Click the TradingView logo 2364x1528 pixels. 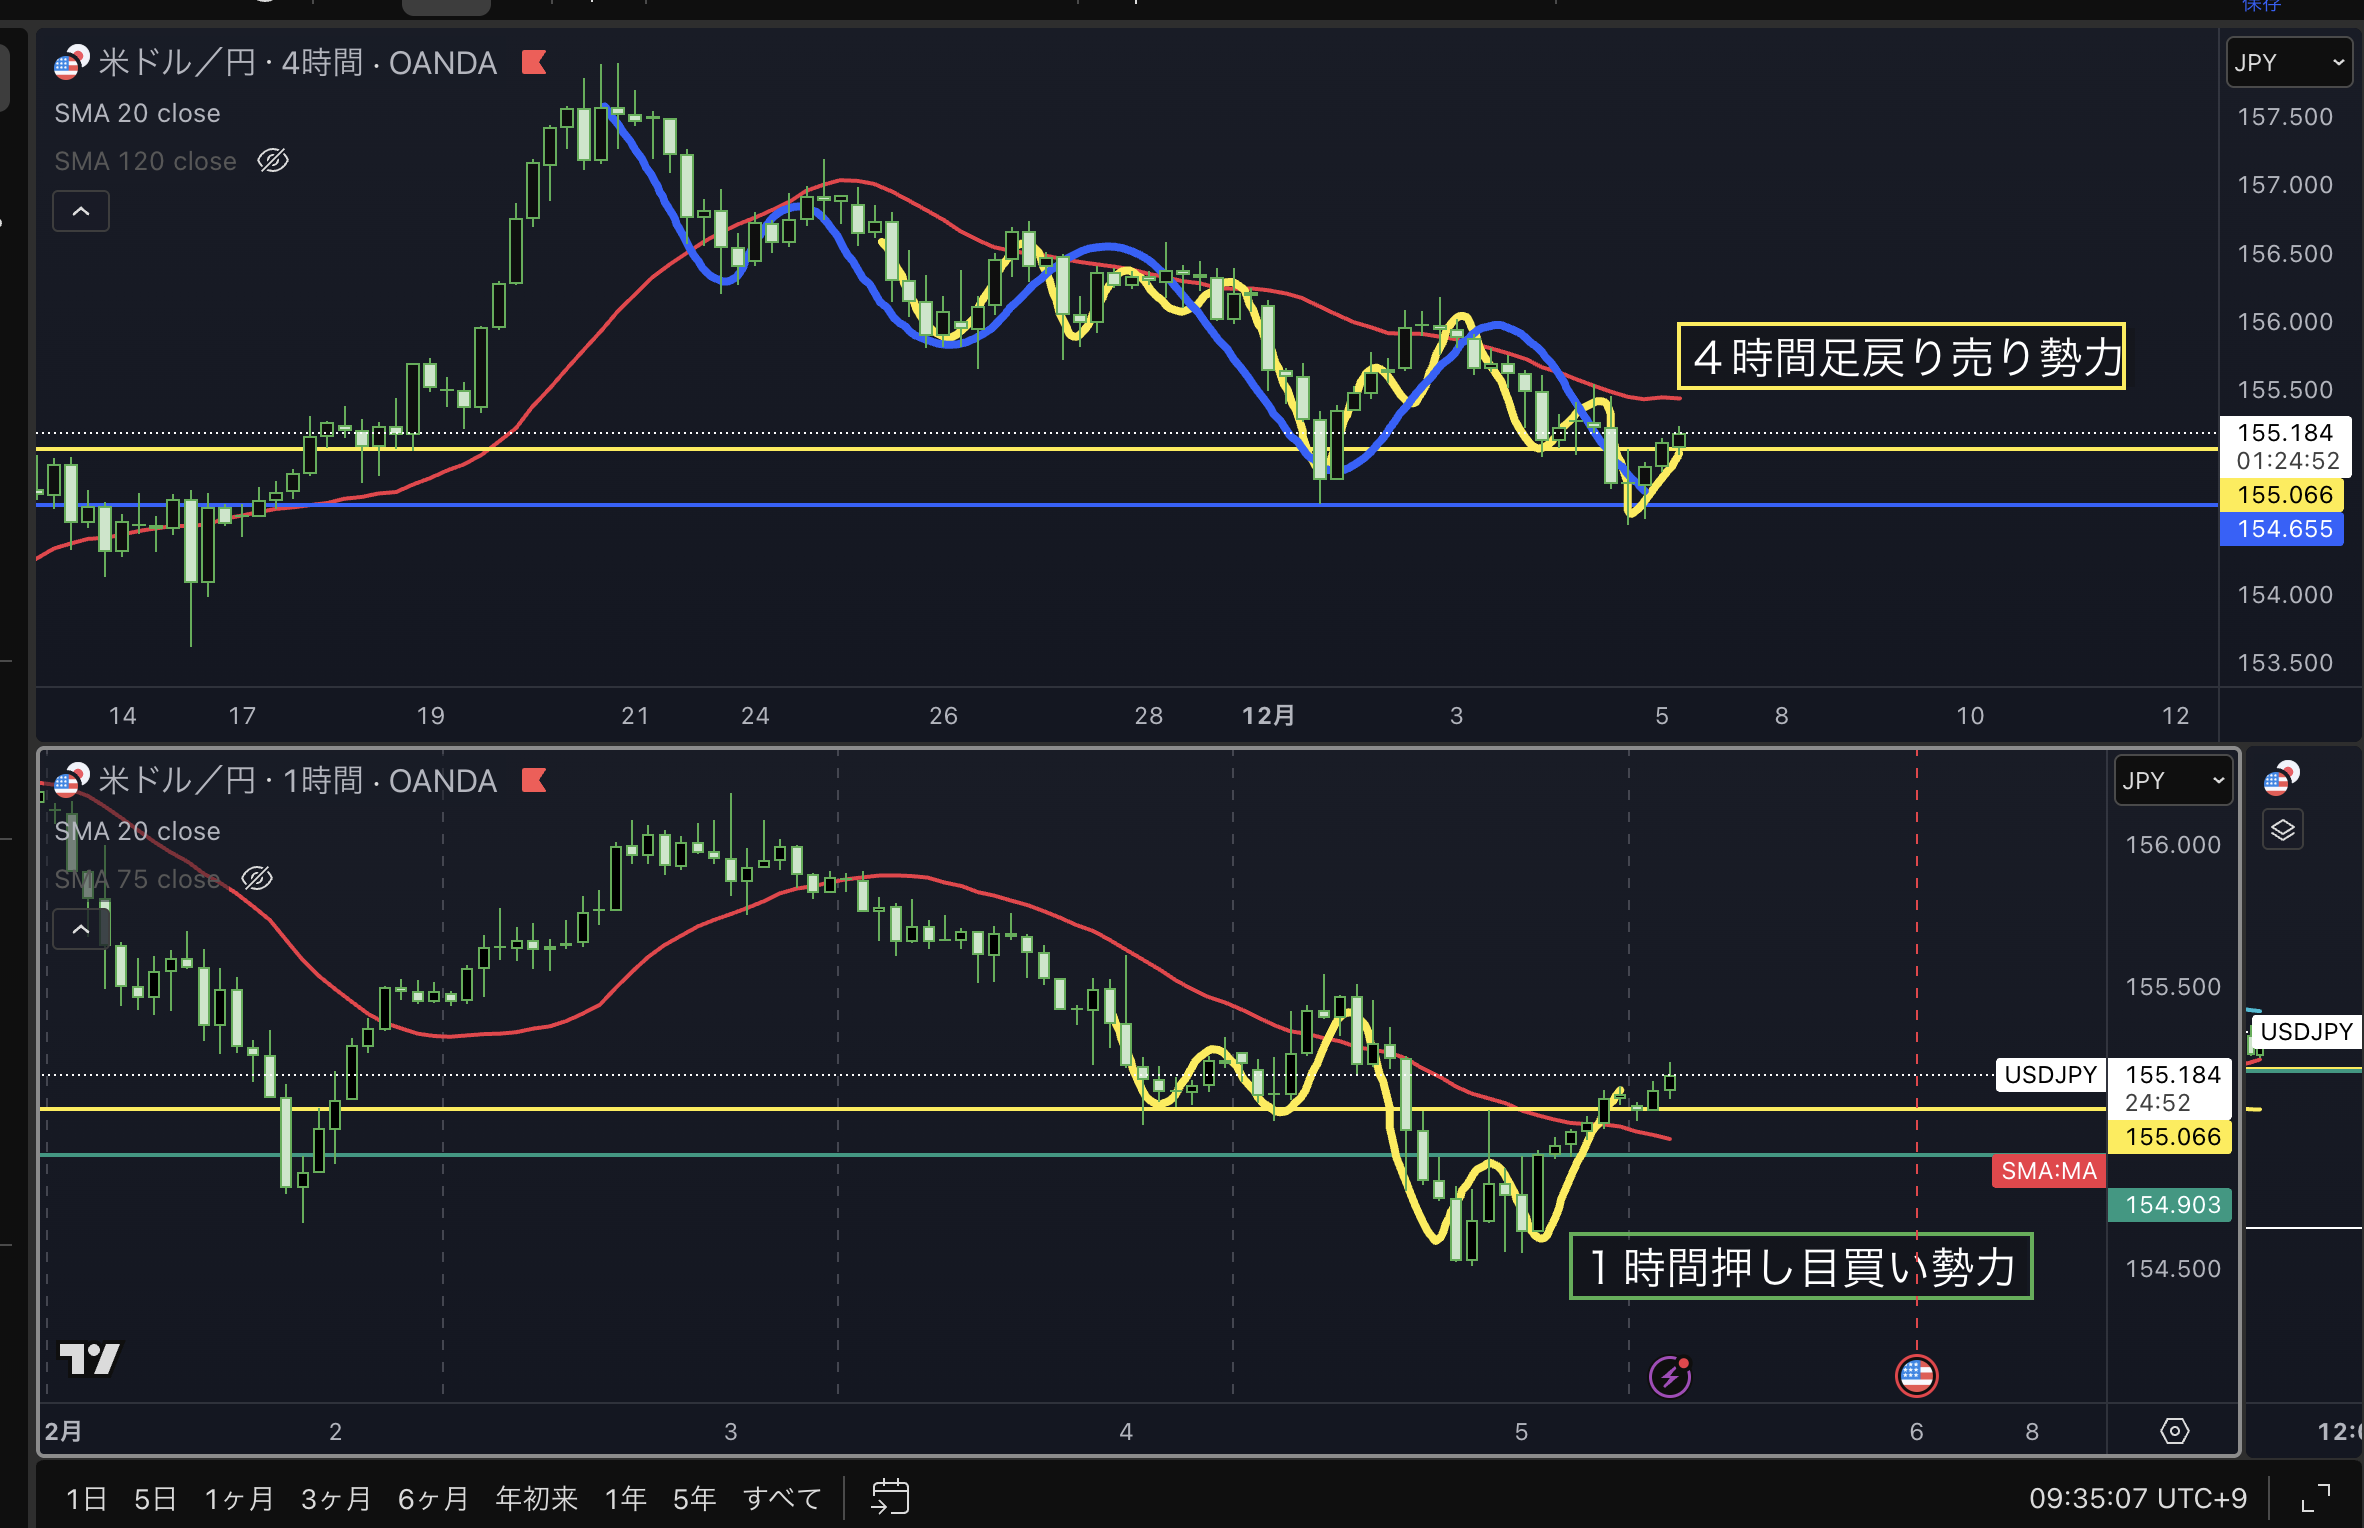[x=90, y=1358]
